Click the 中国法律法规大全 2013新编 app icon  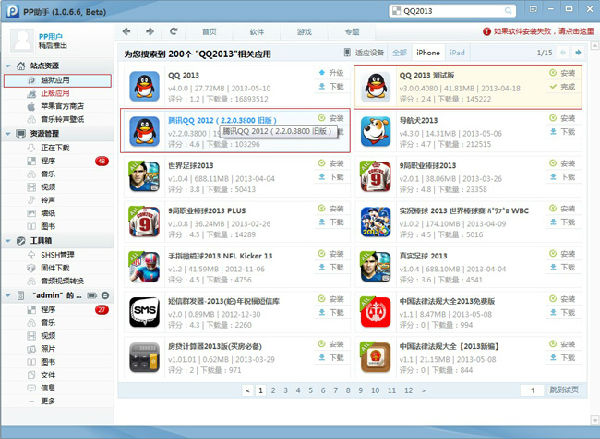(x=376, y=357)
